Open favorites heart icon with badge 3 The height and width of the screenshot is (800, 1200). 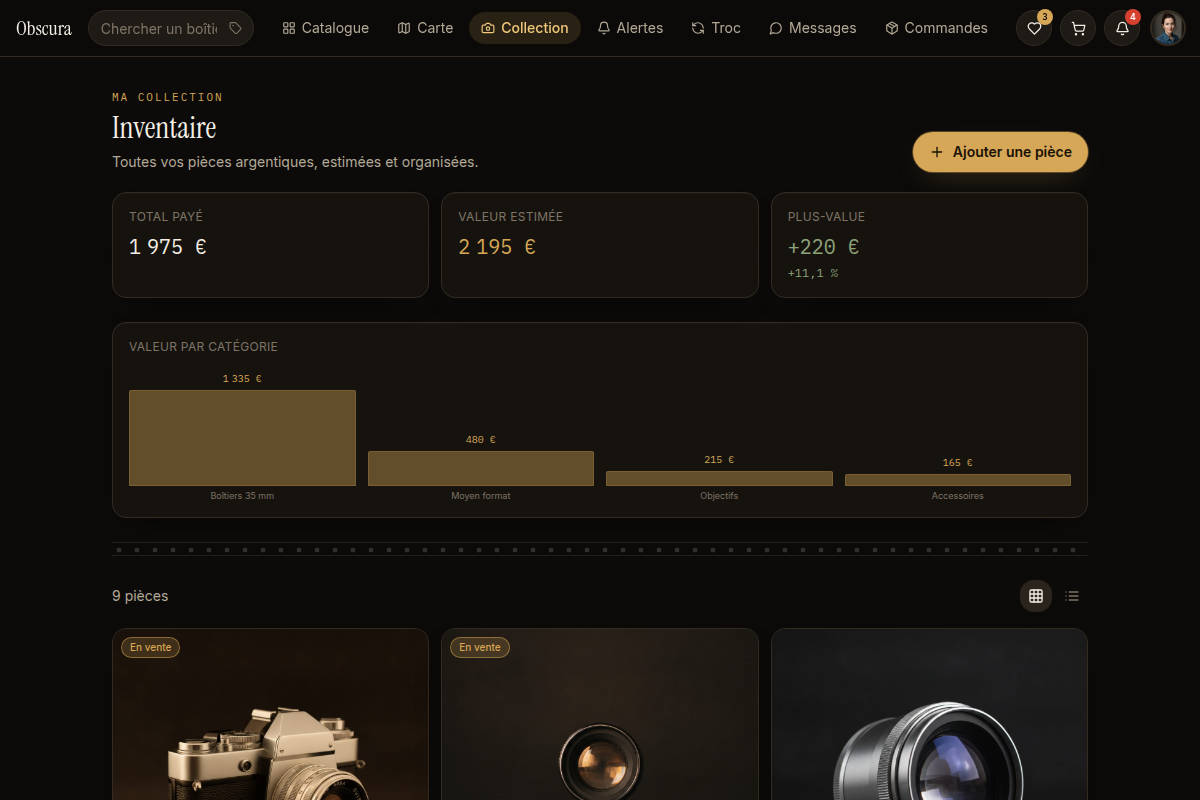click(1034, 28)
